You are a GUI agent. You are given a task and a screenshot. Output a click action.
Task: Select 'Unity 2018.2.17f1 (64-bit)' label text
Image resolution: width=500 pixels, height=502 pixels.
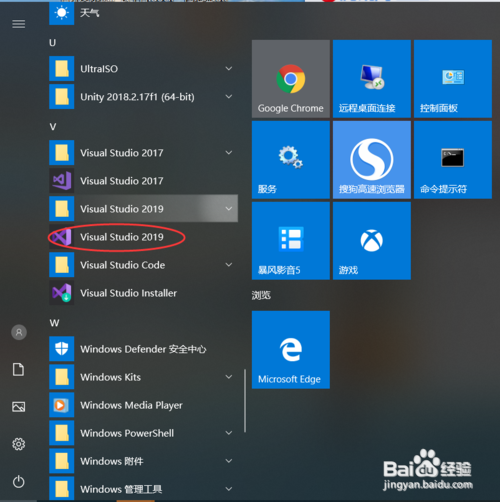pyautogui.click(x=137, y=97)
